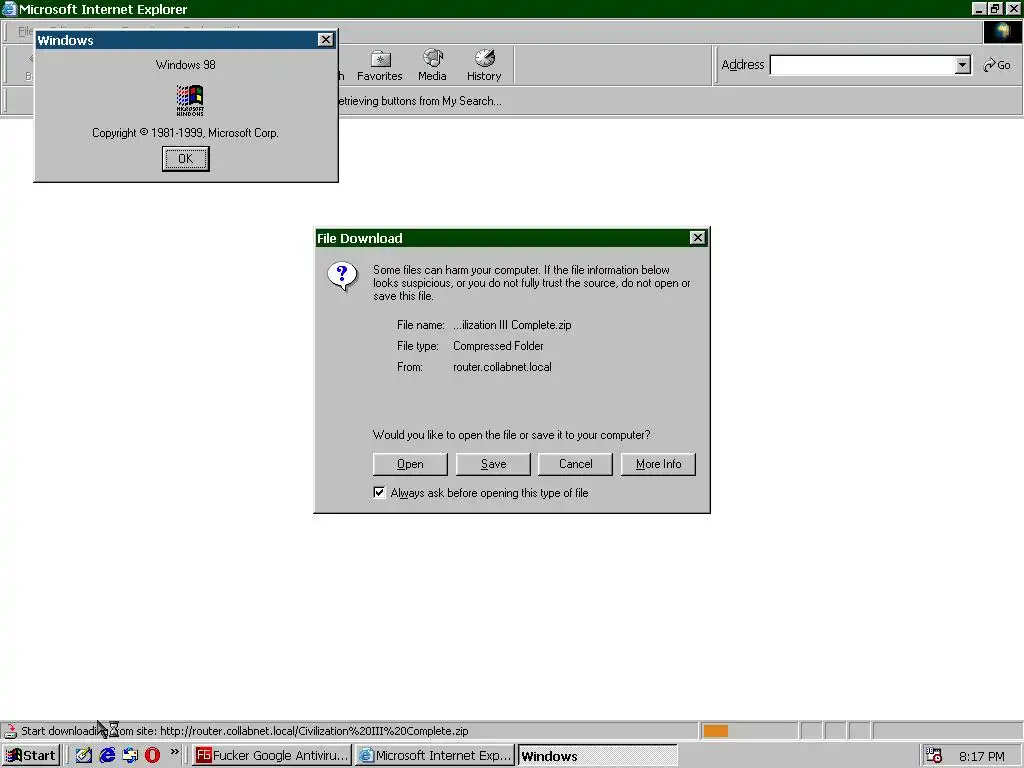Image resolution: width=1024 pixels, height=768 pixels.
Task: Open the Media toolbar button
Action: (432, 65)
